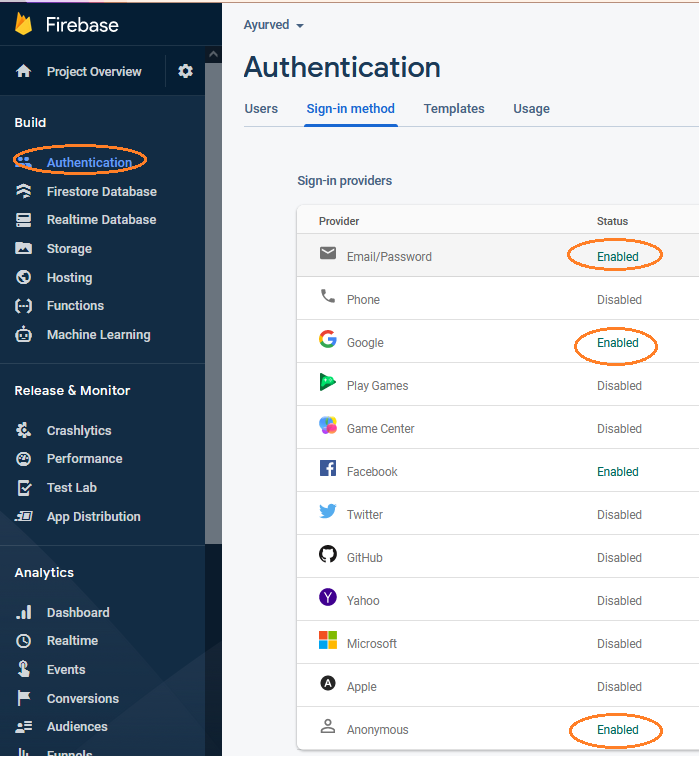This screenshot has height=774, width=699.
Task: Select the Yahoo provider row label
Action: 363,601
